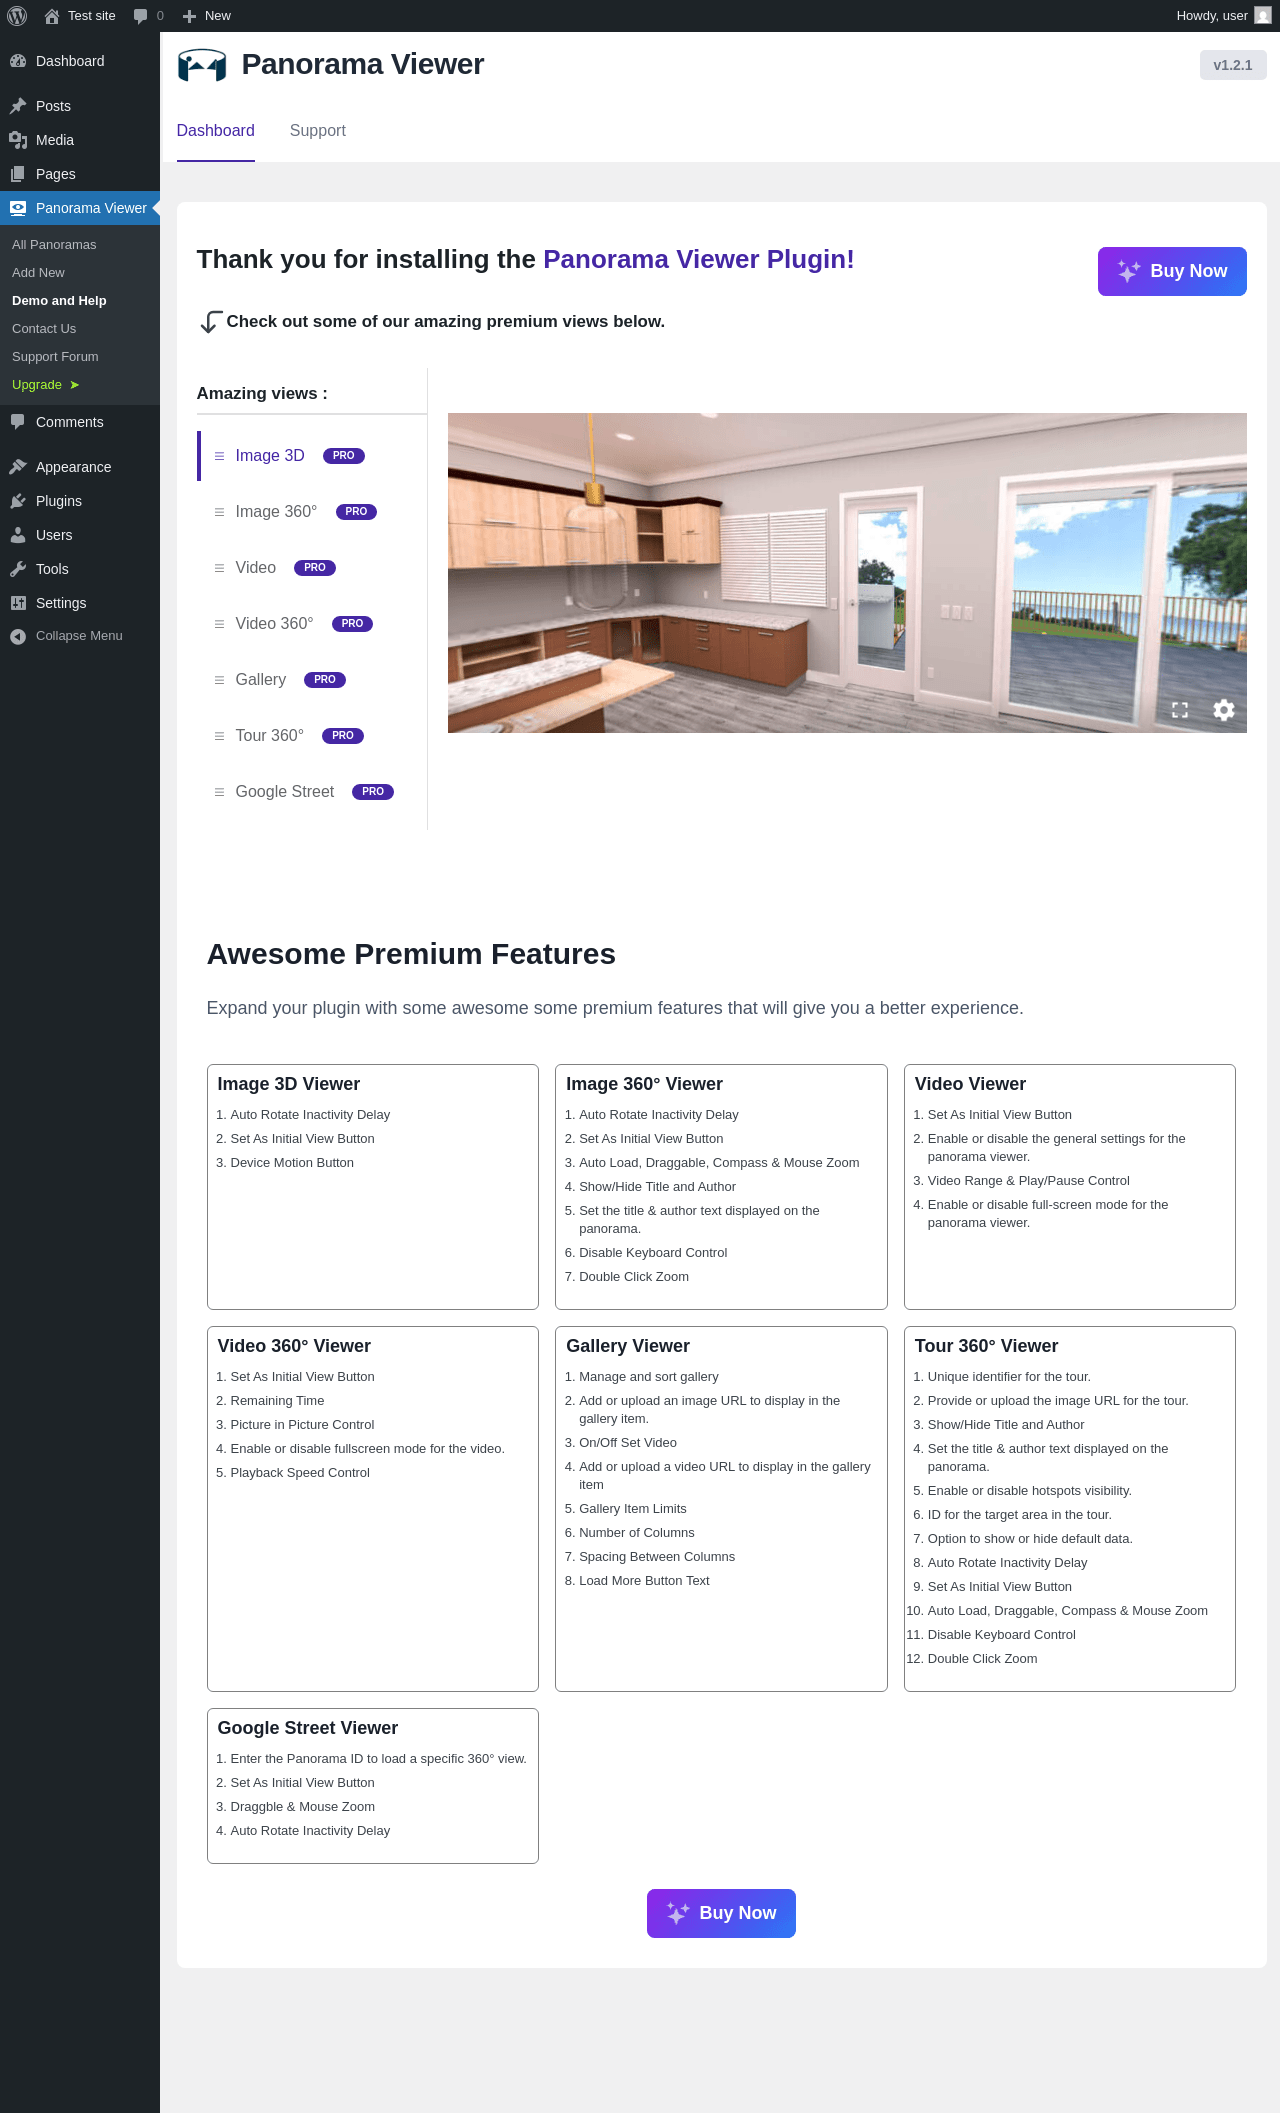Open Test site home icon link
Image resolution: width=1280 pixels, height=2113 pixels.
click(x=52, y=16)
